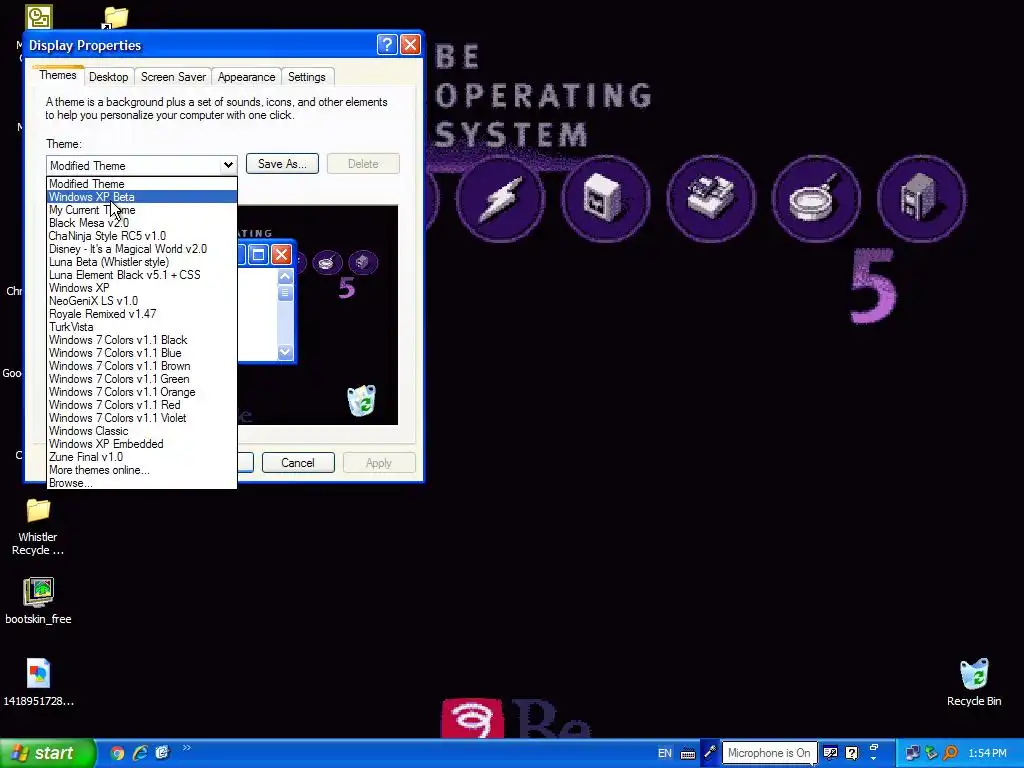Click the Browse... entry
The image size is (1024, 768).
click(142, 483)
